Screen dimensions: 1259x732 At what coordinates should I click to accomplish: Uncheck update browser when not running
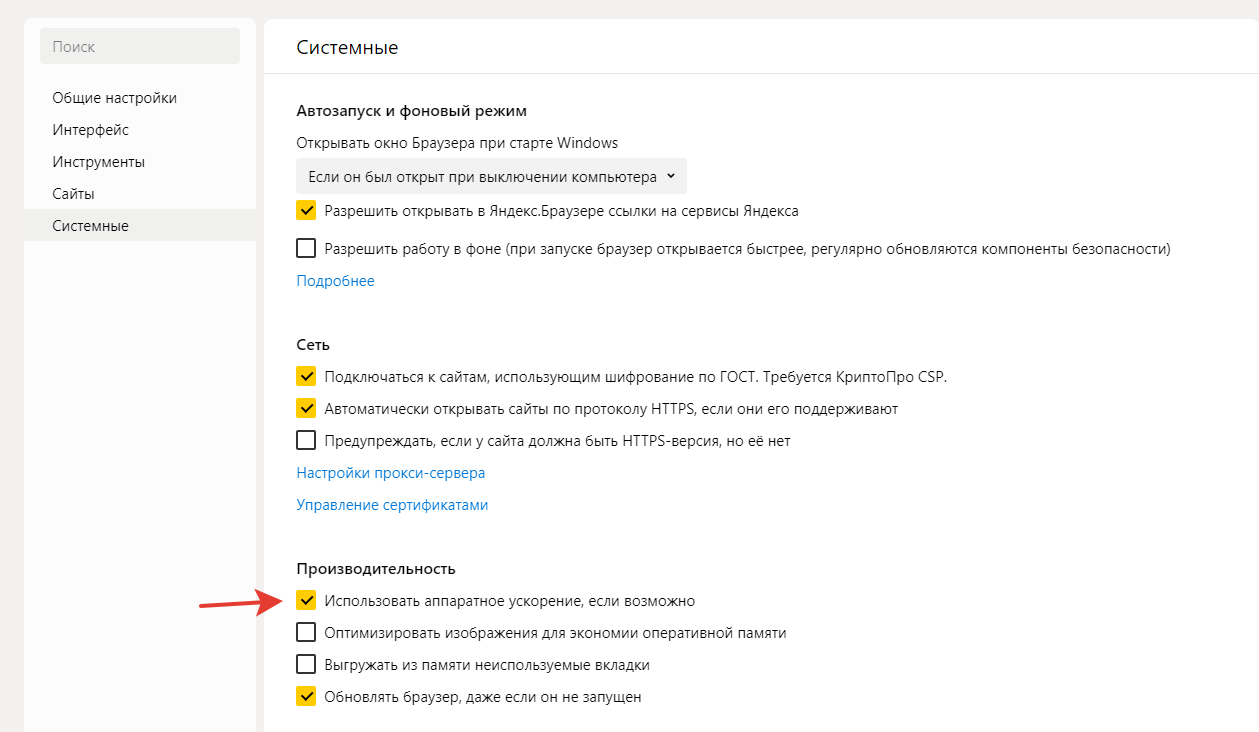point(306,697)
